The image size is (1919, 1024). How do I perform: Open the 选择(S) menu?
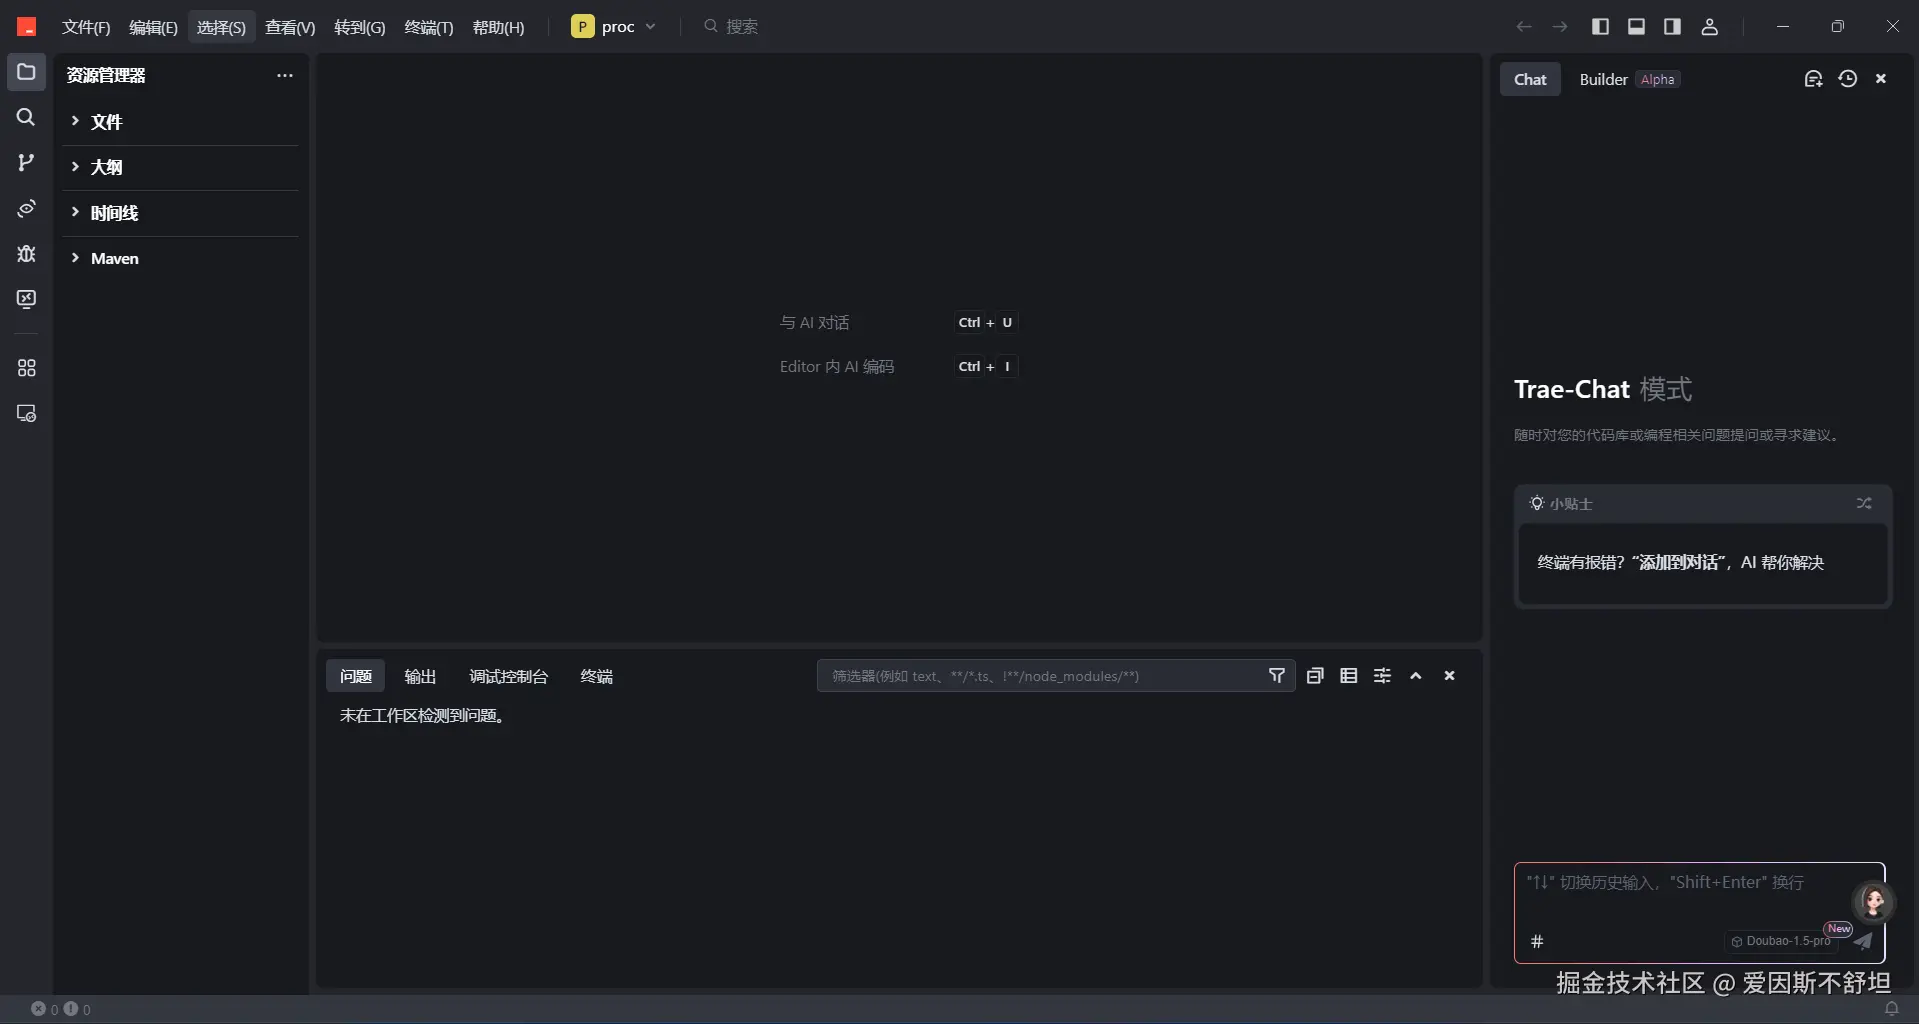click(x=221, y=27)
